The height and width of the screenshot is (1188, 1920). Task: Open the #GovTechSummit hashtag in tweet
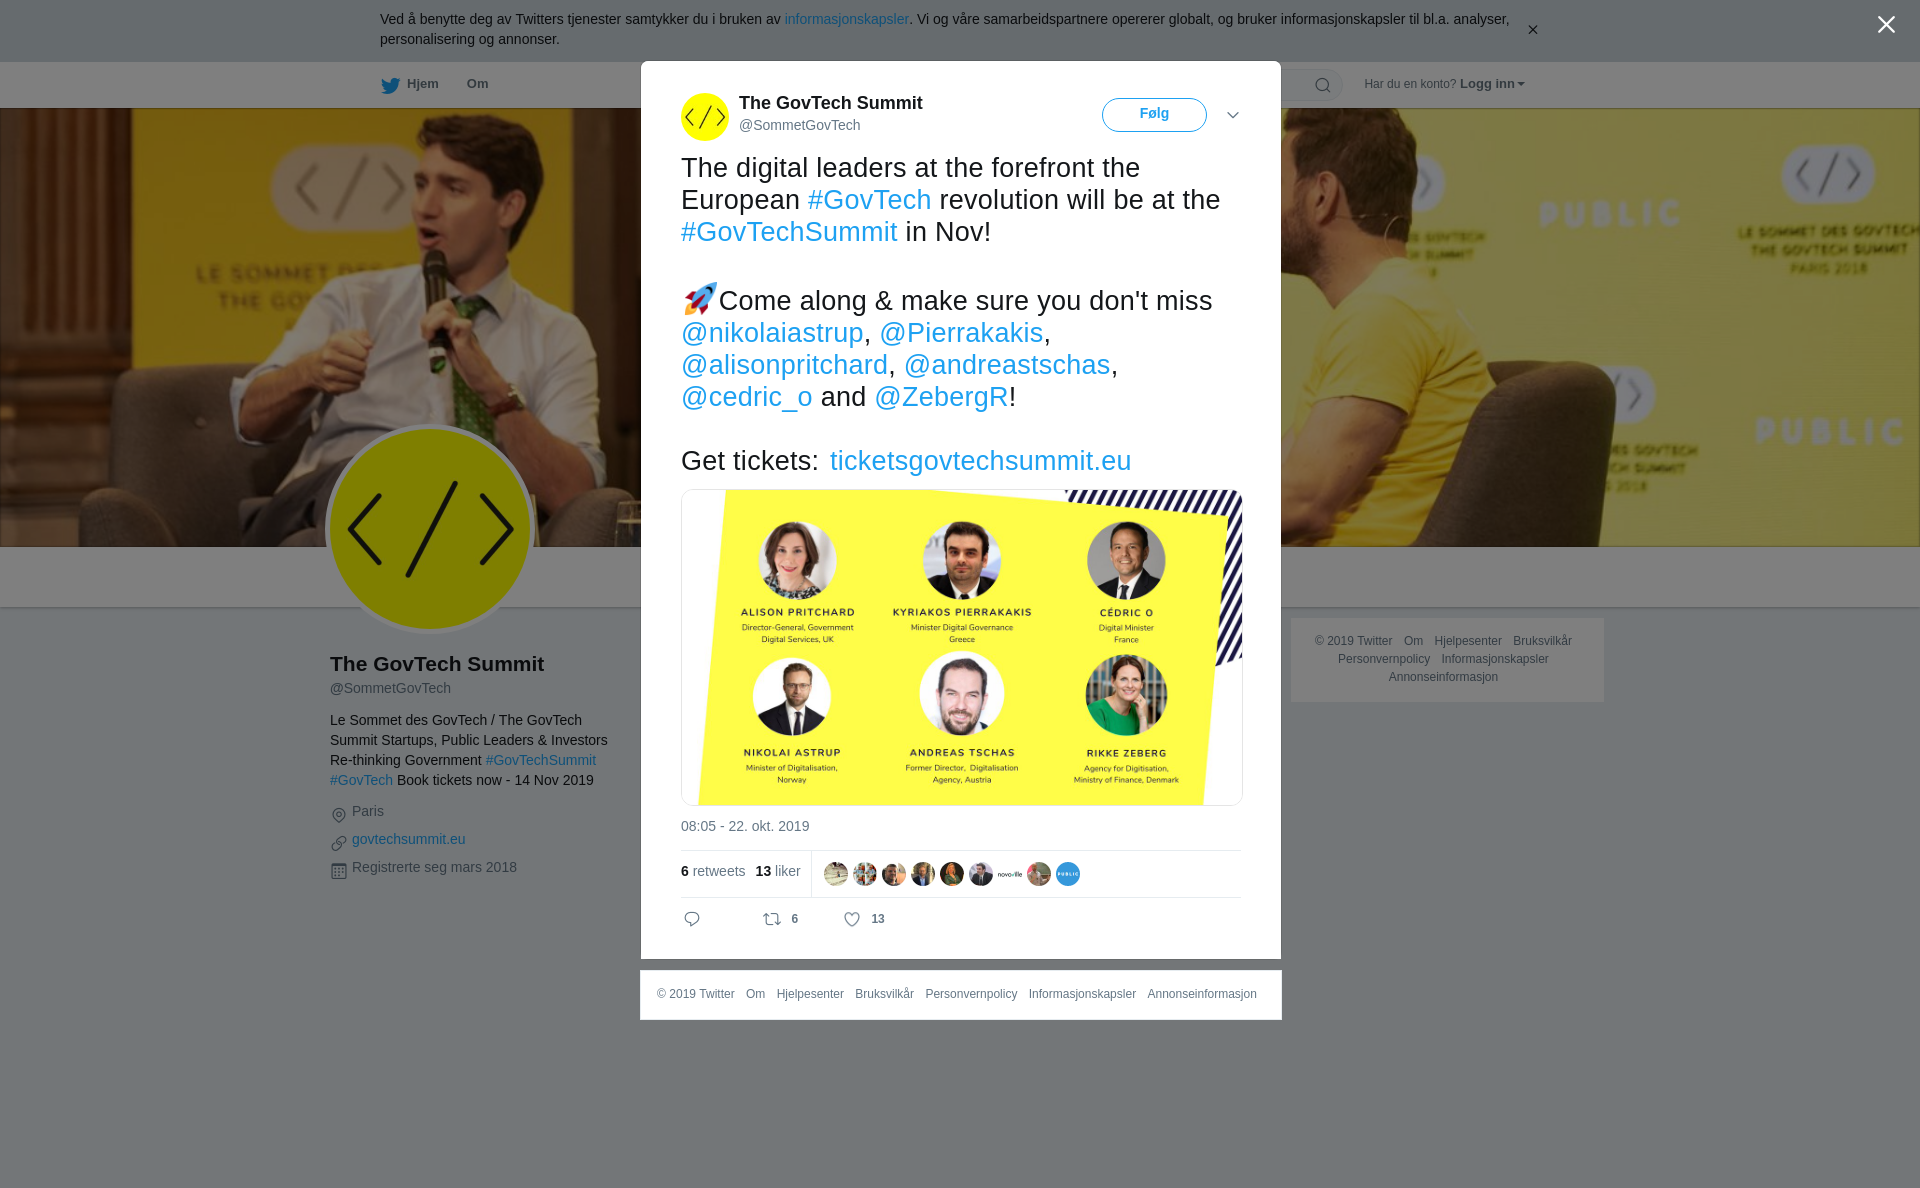[x=789, y=232]
